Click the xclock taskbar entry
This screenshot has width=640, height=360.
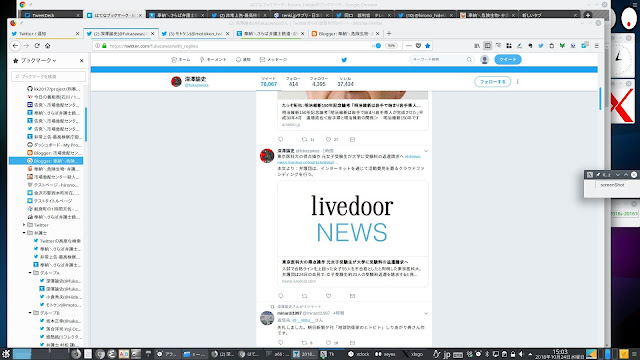tap(359, 354)
